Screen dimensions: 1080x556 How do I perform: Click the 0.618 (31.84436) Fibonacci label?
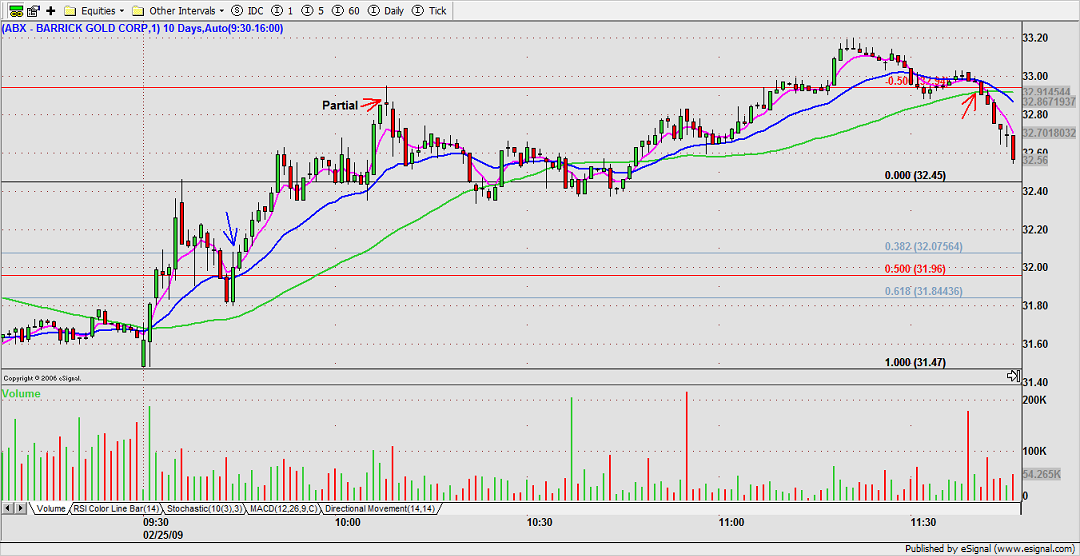(923, 291)
